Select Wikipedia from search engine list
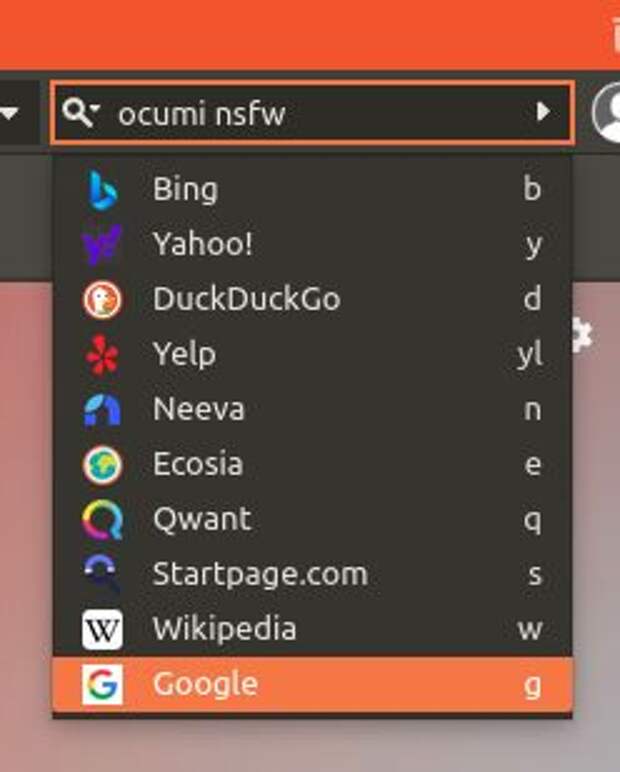620x772 pixels. 224,629
